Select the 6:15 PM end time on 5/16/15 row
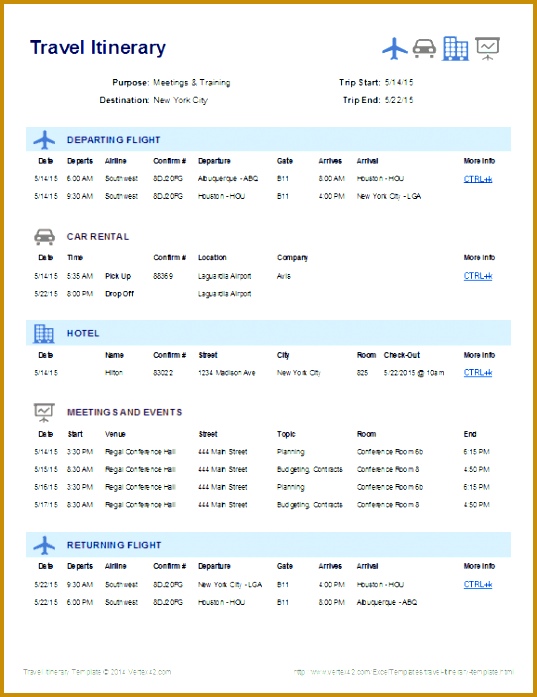Viewport: 537px width, 697px height. pos(476,487)
